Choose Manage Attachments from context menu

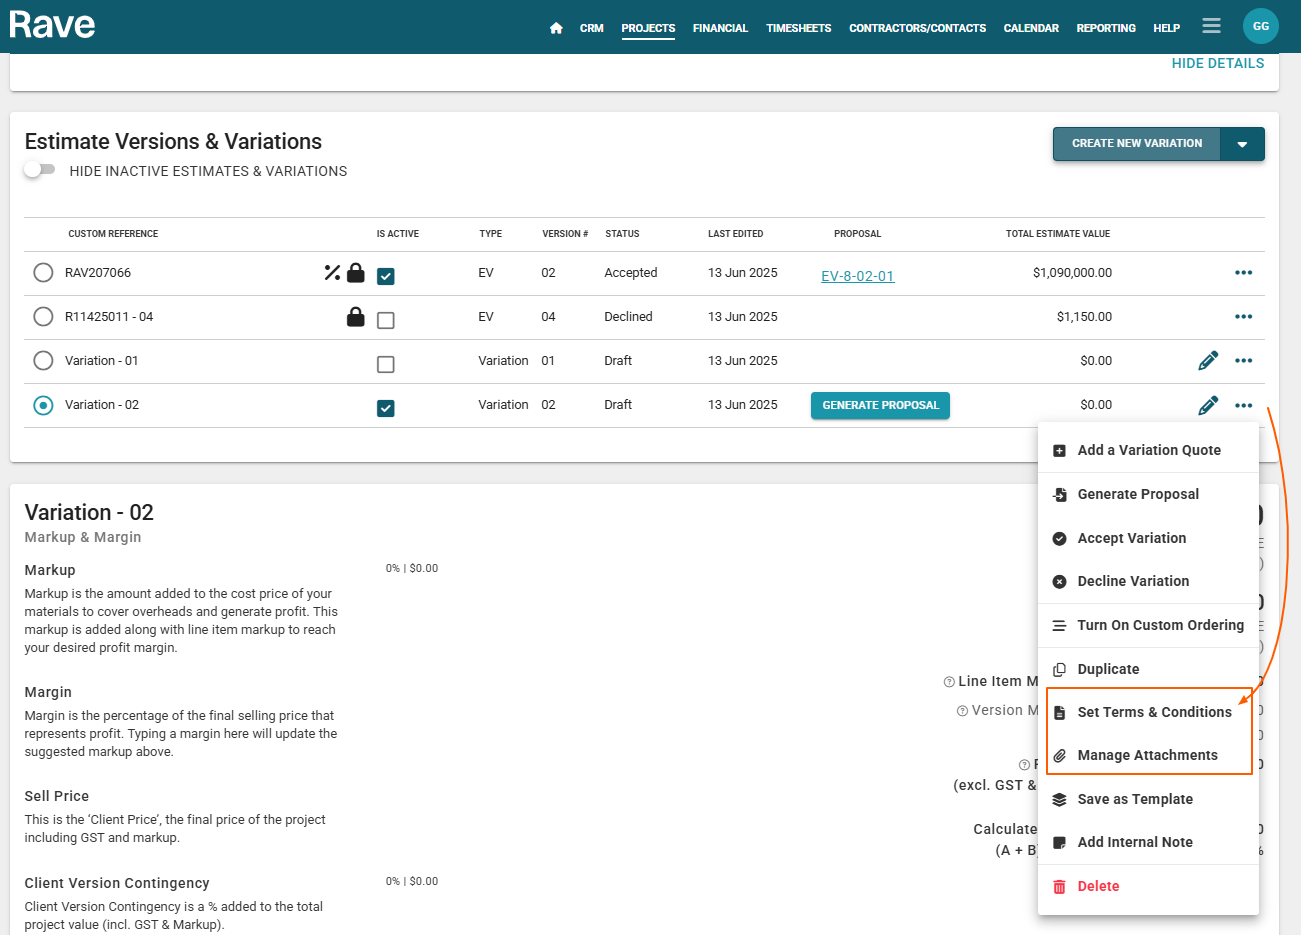click(x=1147, y=755)
